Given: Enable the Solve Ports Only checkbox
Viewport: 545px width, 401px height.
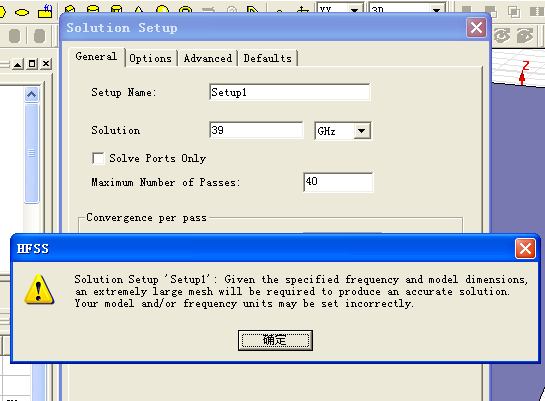Looking at the screenshot, I should pyautogui.click(x=98, y=158).
